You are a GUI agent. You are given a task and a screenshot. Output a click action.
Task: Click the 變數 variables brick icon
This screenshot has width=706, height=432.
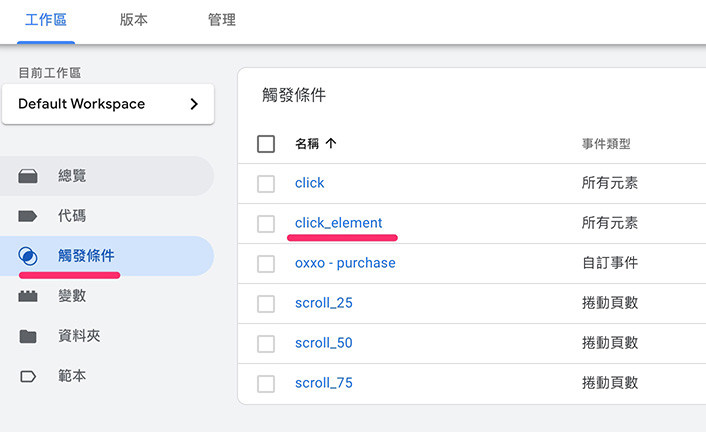coord(28,296)
